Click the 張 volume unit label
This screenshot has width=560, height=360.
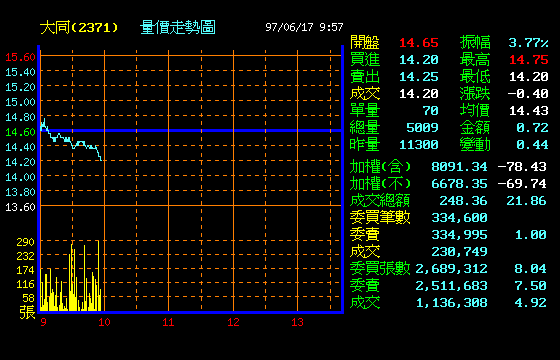[x=27, y=312]
